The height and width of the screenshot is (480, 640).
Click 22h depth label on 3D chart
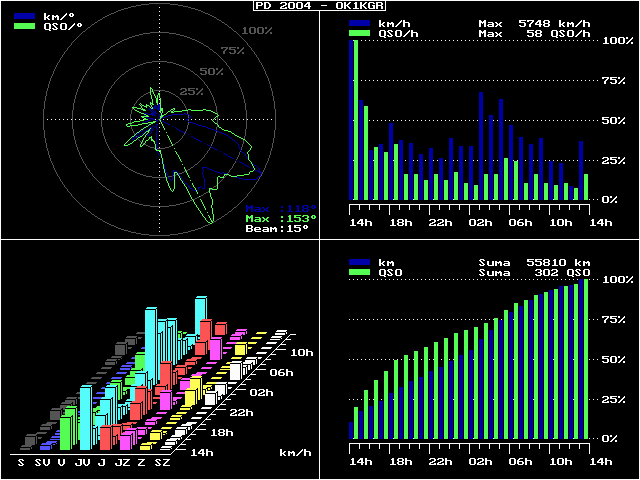tap(241, 413)
